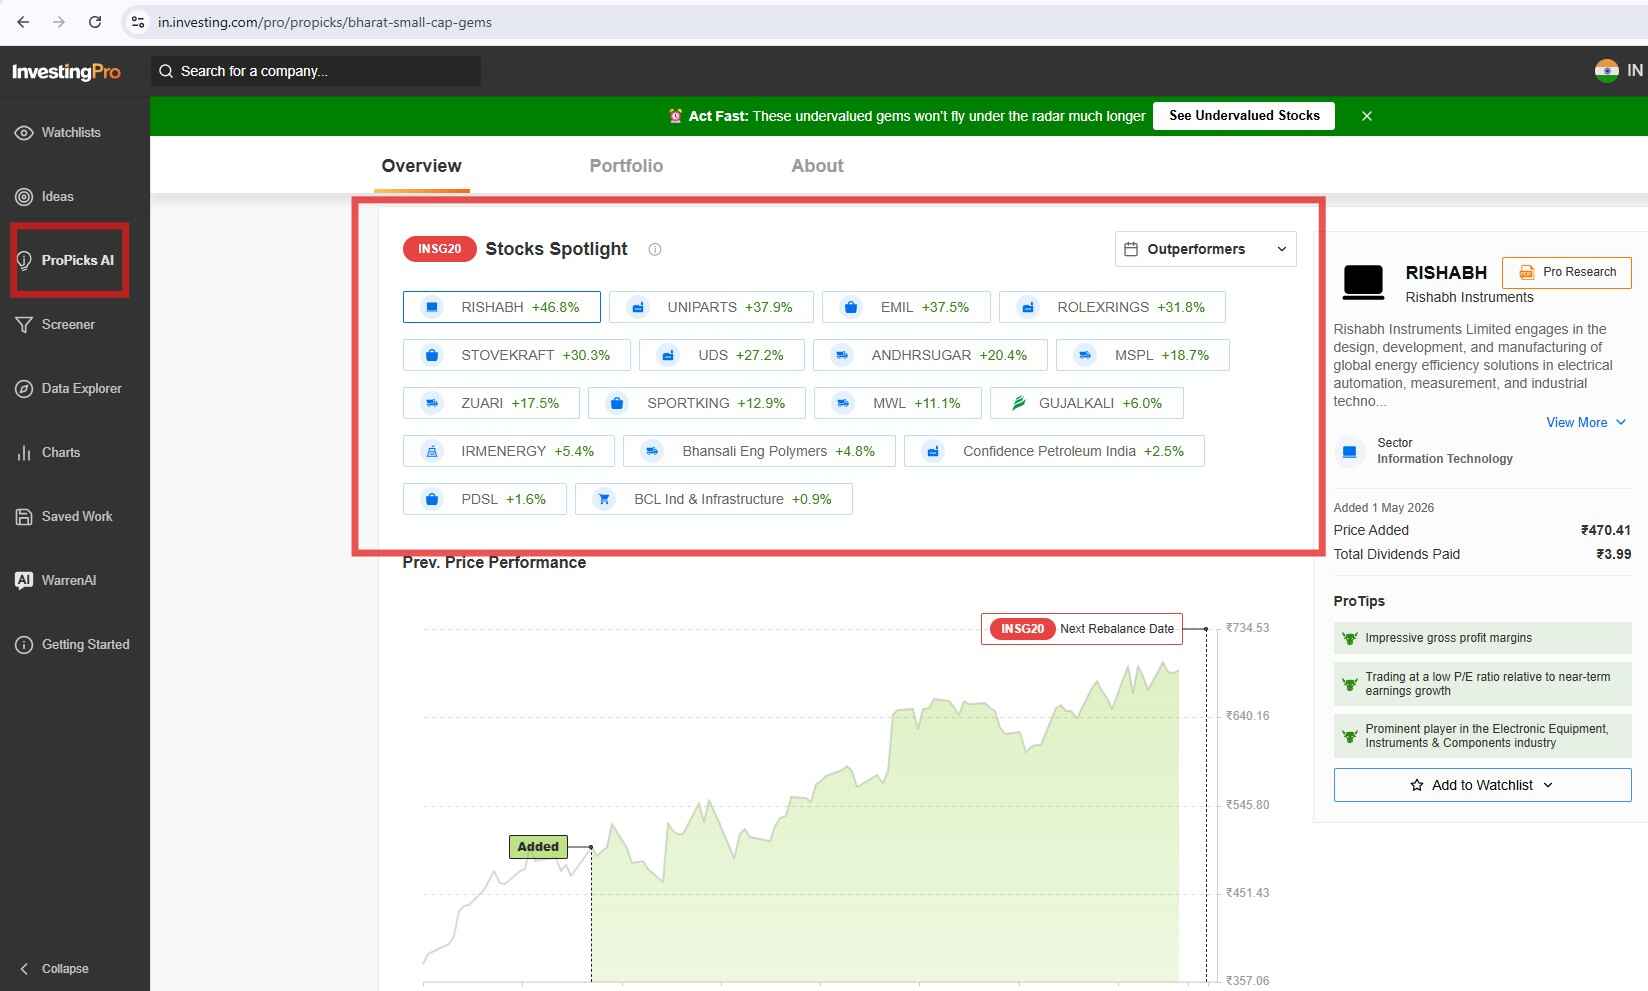Screen dimensions: 1648x991
Task: Select the PDSL +1.6% stock chip
Action: 485,499
